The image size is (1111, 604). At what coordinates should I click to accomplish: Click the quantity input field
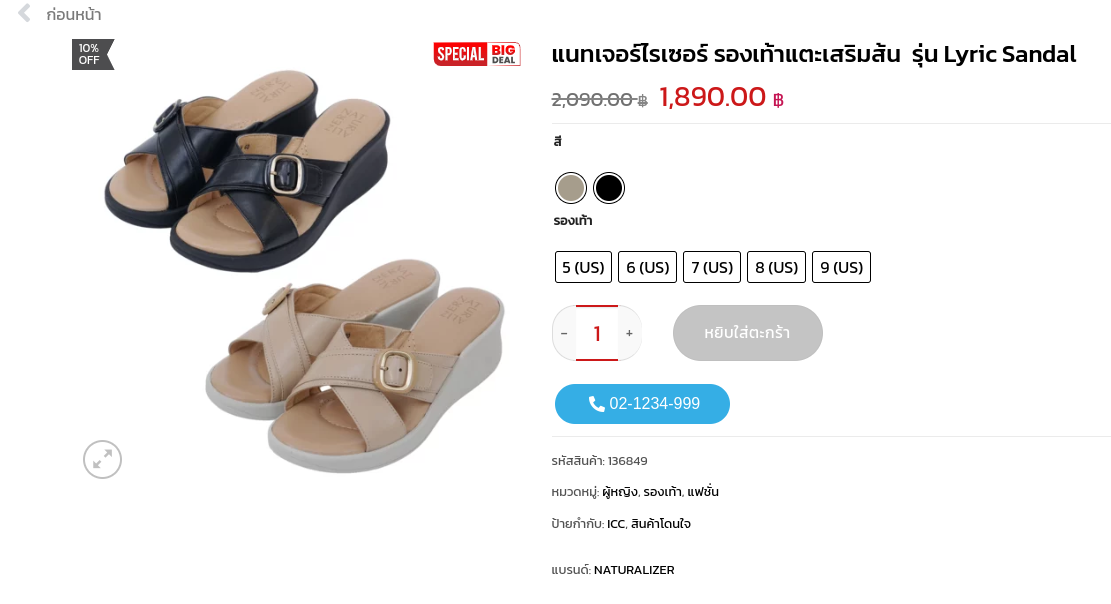point(597,333)
